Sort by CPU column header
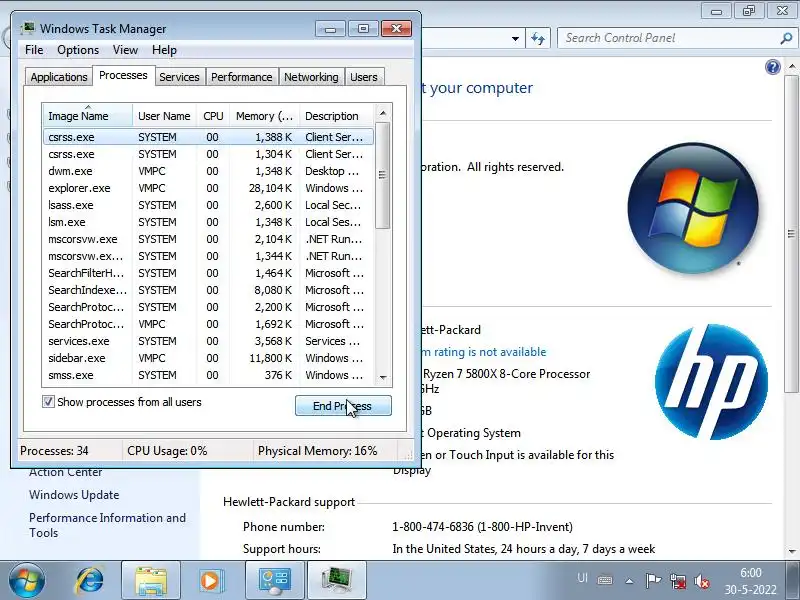Image resolution: width=800 pixels, height=600 pixels. click(x=213, y=116)
